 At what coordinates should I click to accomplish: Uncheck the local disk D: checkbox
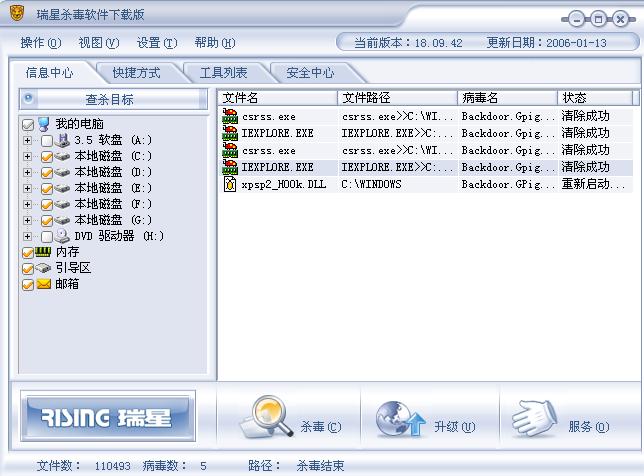coord(47,173)
